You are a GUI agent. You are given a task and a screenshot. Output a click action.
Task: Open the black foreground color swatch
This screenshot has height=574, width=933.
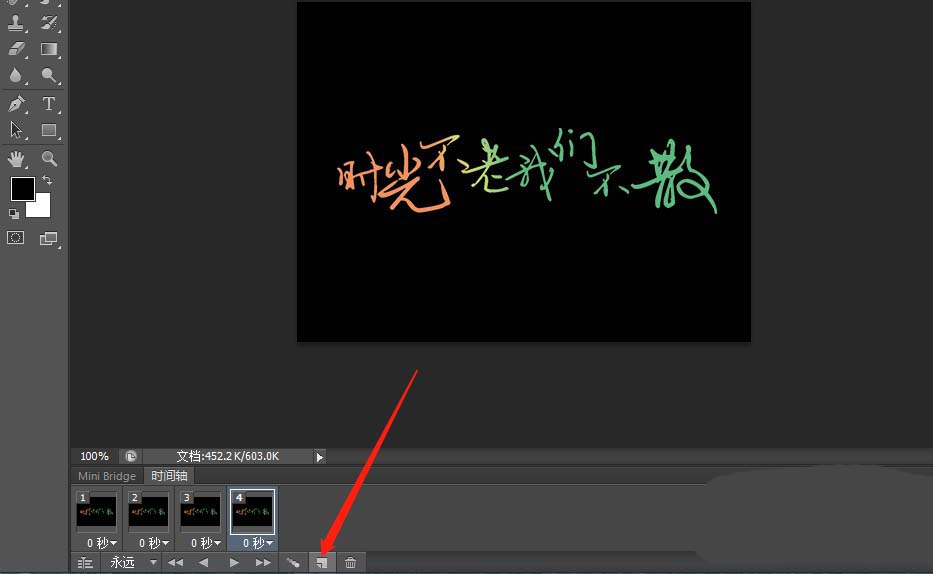point(23,189)
